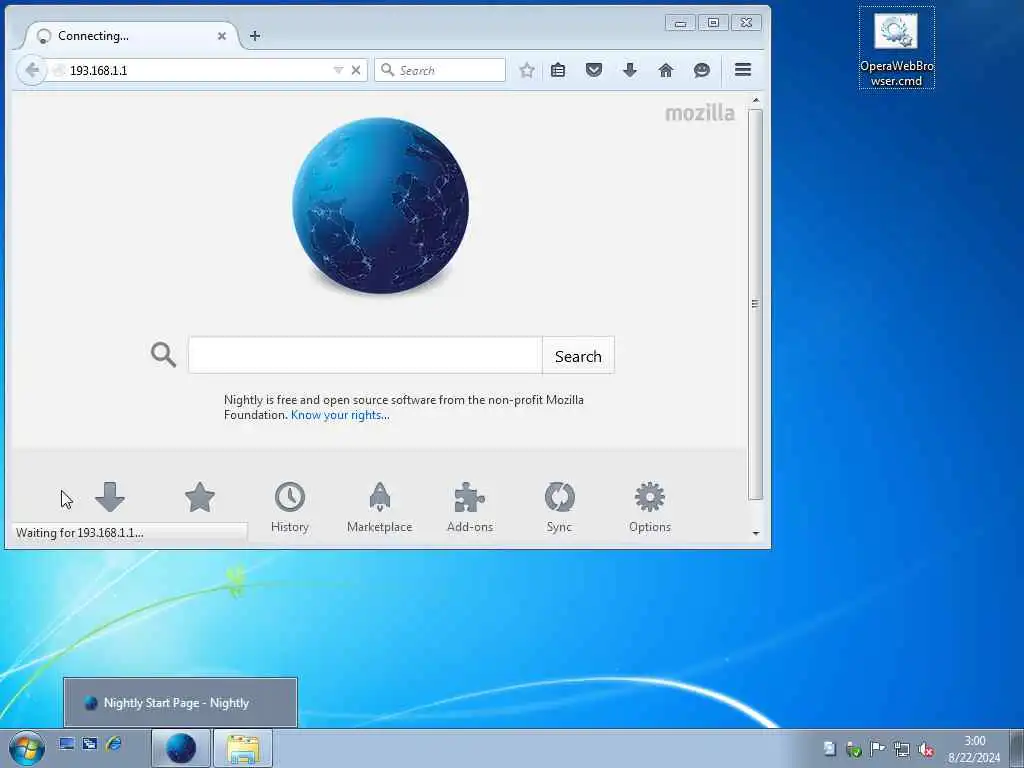Open the Pocket icon in toolbar
Viewport: 1024px width, 768px height.
594,70
